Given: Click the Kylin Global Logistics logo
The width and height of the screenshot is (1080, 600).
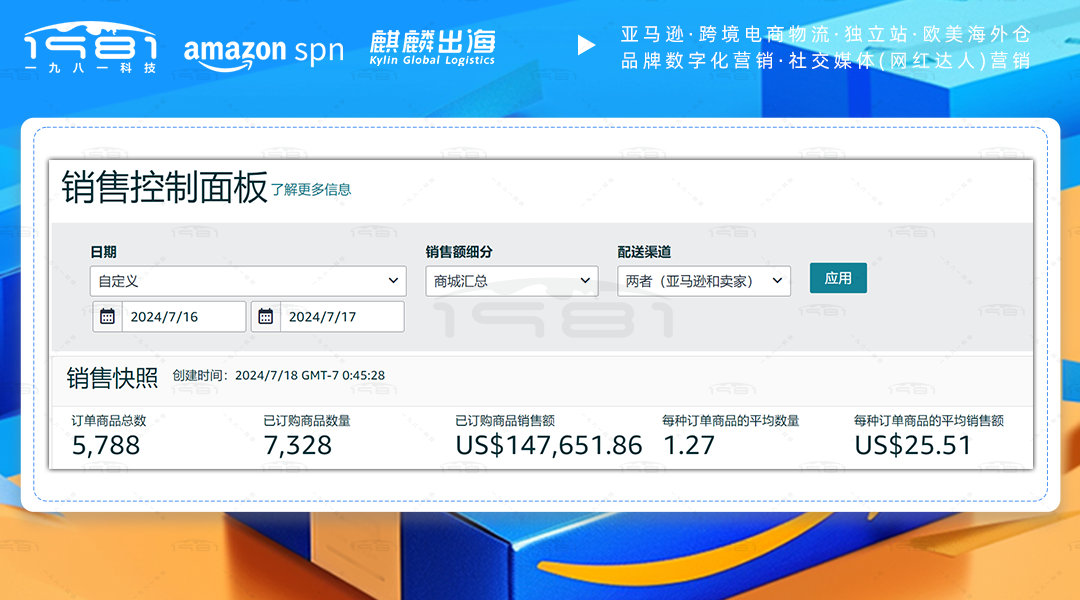Looking at the screenshot, I should (432, 47).
